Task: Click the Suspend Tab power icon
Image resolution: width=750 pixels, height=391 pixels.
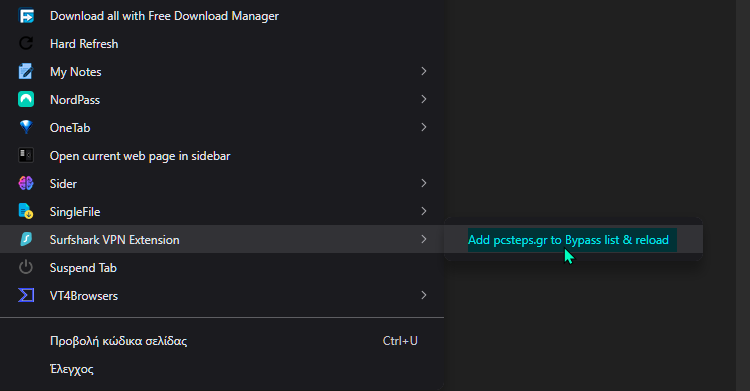Action: coord(26,268)
